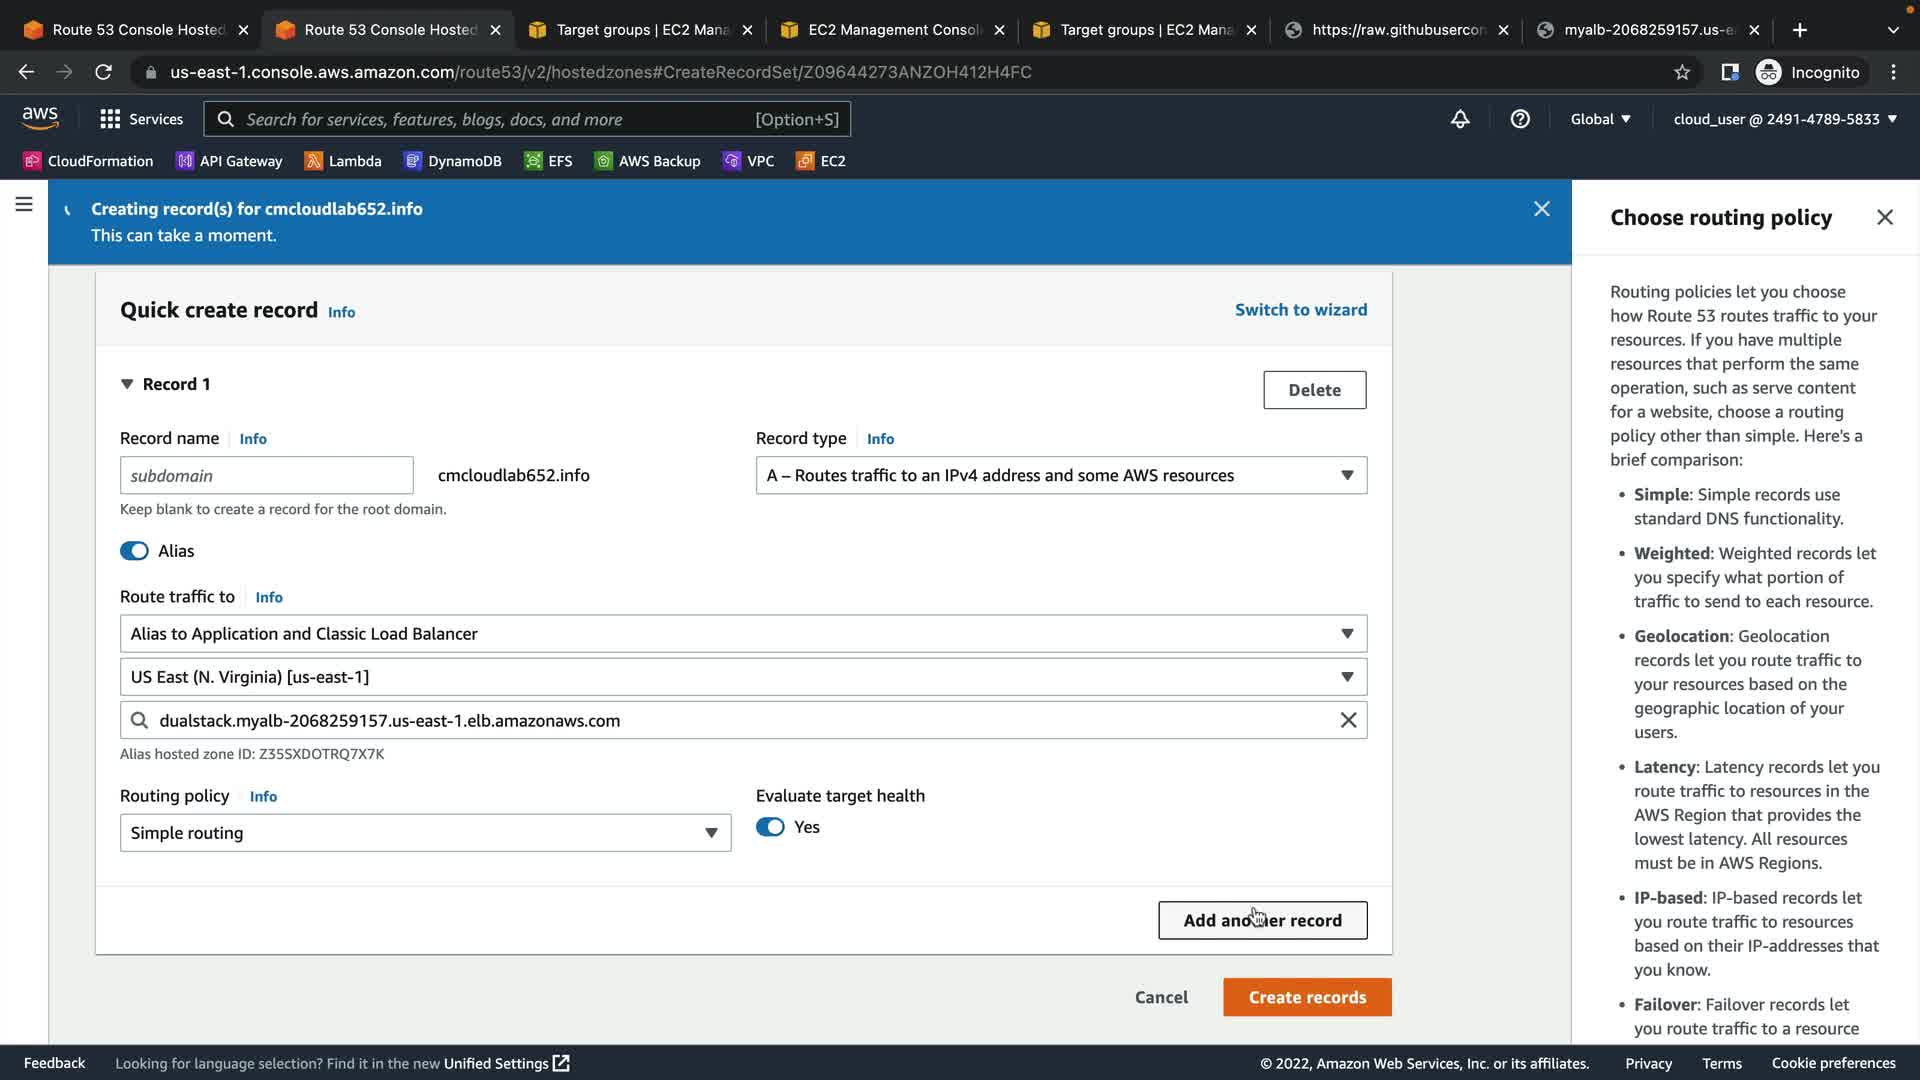Open Lambda bookmark shortcut
1920x1080 pixels.
[x=343, y=161]
